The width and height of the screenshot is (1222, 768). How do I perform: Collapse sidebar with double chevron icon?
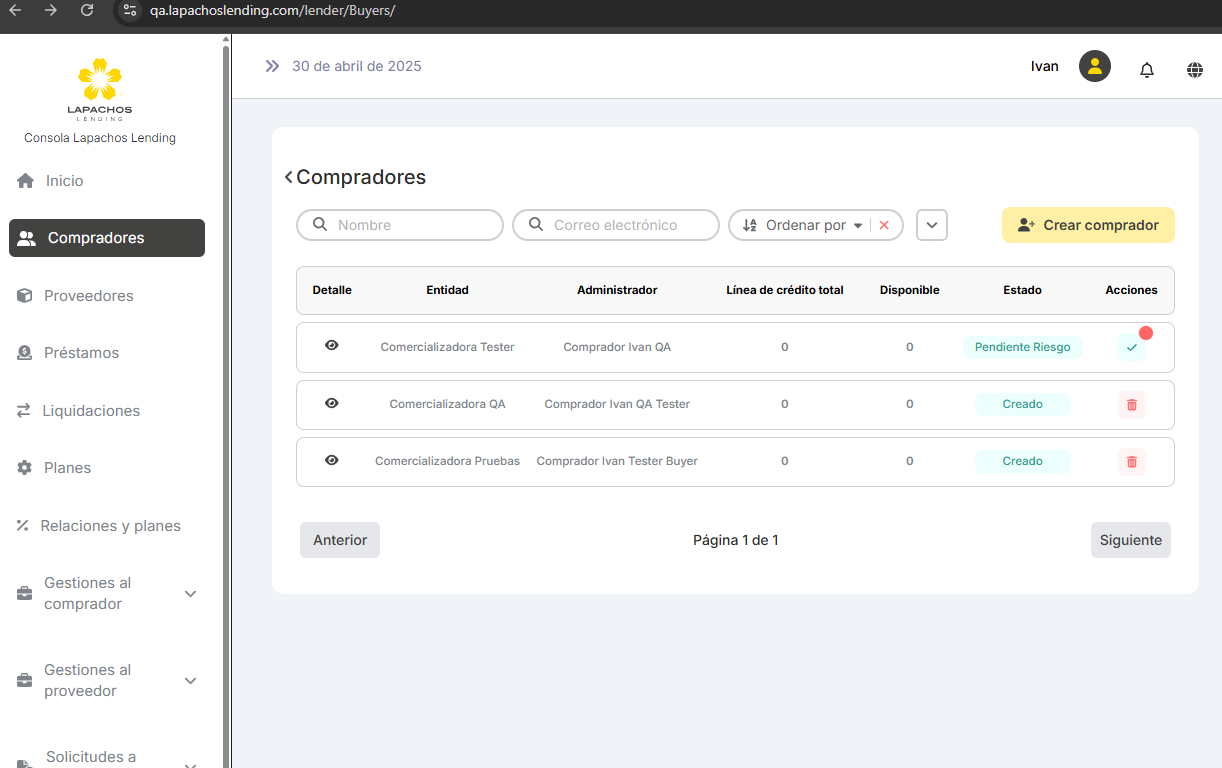(x=272, y=67)
